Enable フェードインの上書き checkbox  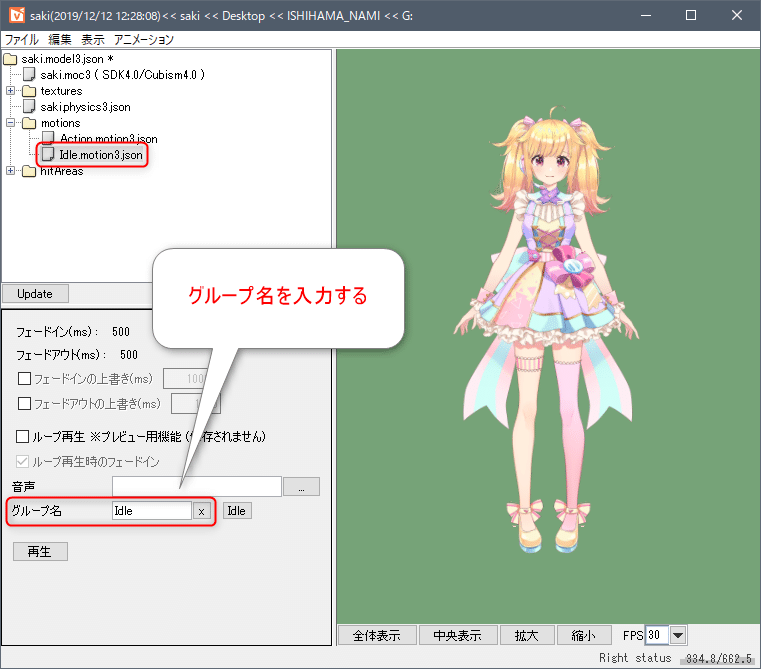[x=24, y=379]
